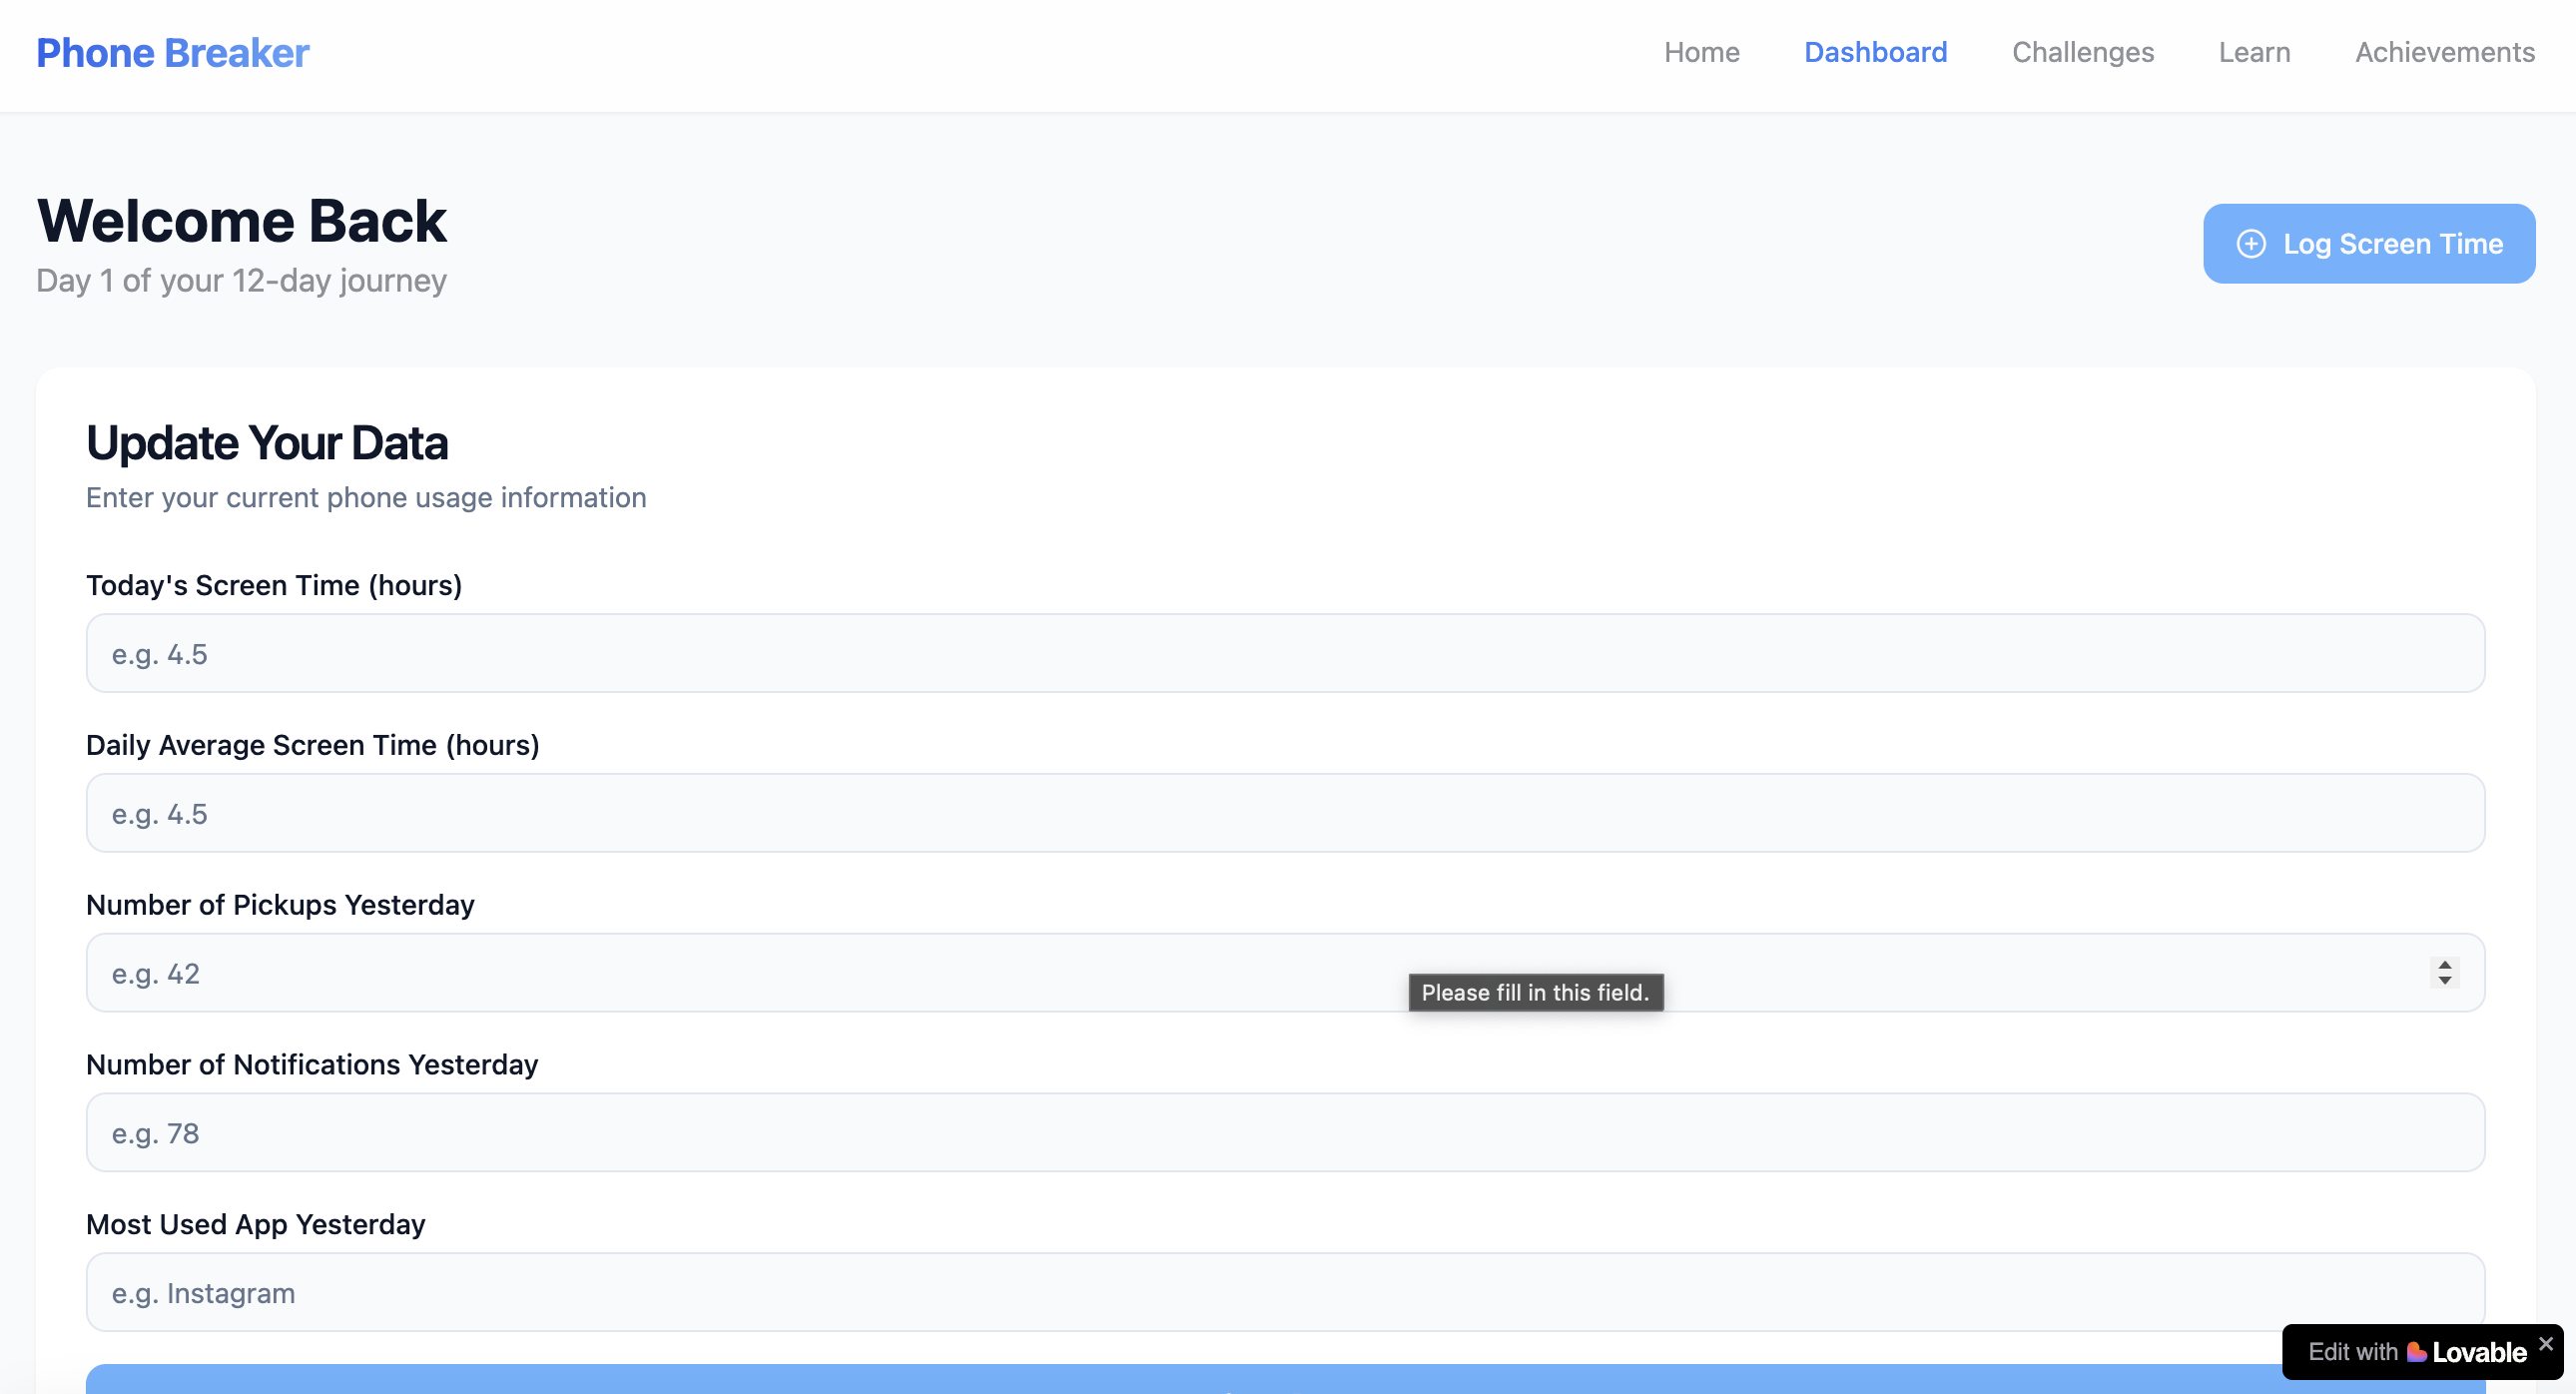Focus the Today's Screen Time input
Viewport: 2576px width, 1394px height.
(x=1284, y=653)
